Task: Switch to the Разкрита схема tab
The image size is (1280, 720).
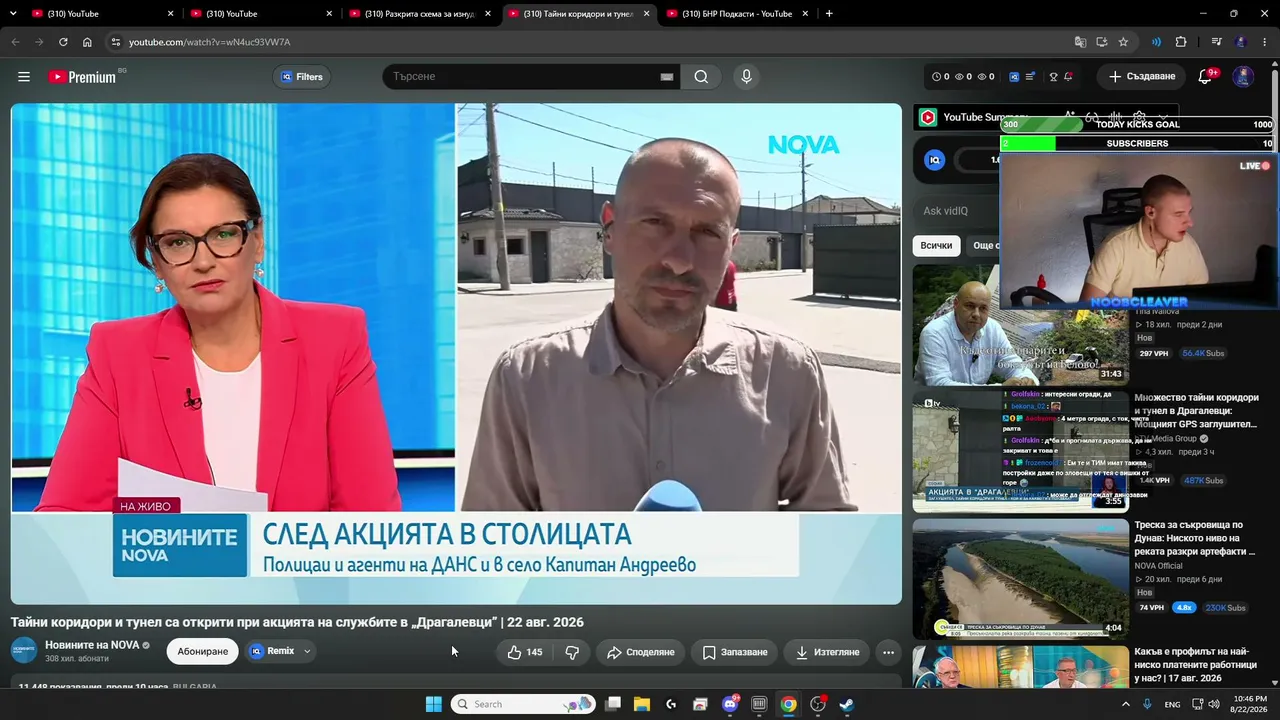Action: pyautogui.click(x=421, y=14)
